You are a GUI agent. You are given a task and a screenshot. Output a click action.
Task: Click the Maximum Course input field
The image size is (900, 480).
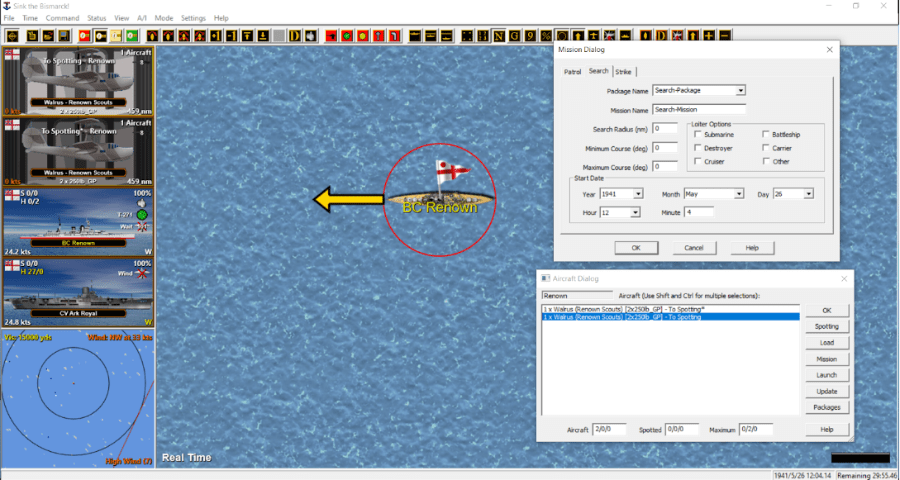[665, 167]
